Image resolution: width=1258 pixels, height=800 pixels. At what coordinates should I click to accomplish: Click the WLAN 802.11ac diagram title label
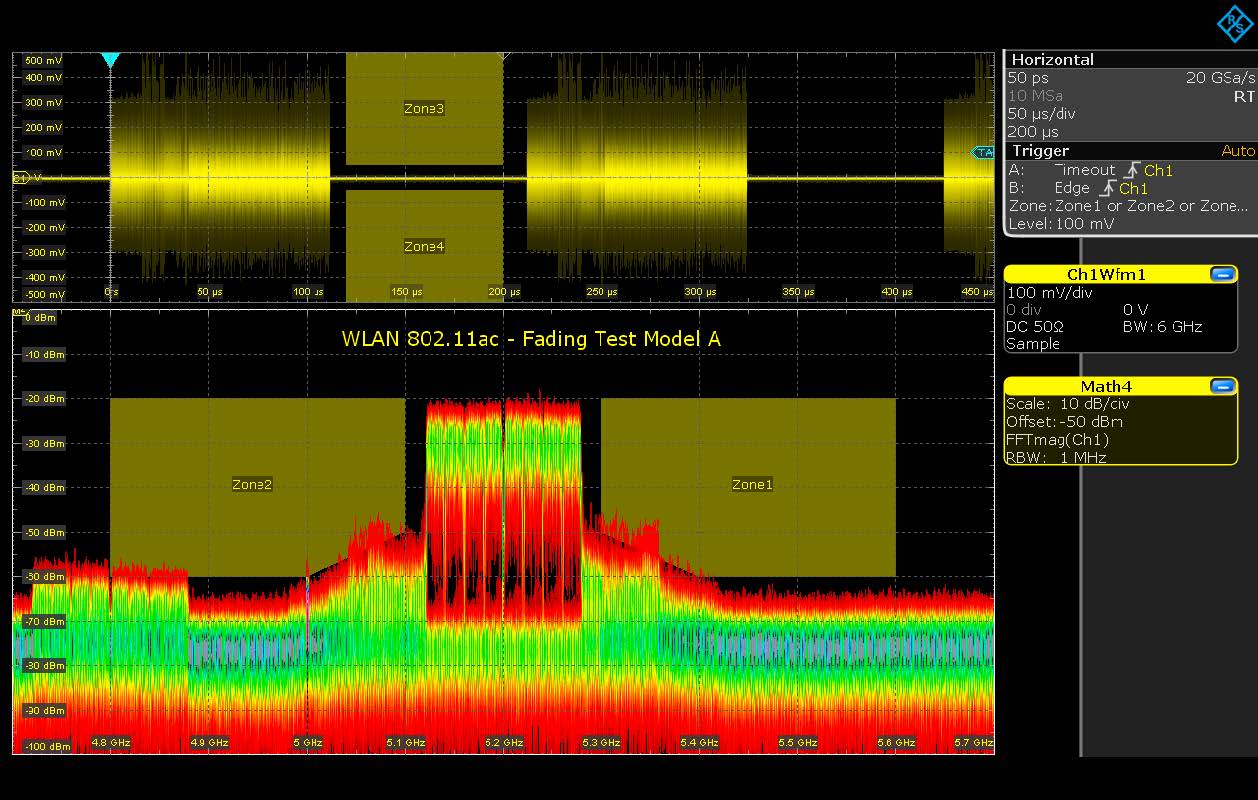click(531, 339)
